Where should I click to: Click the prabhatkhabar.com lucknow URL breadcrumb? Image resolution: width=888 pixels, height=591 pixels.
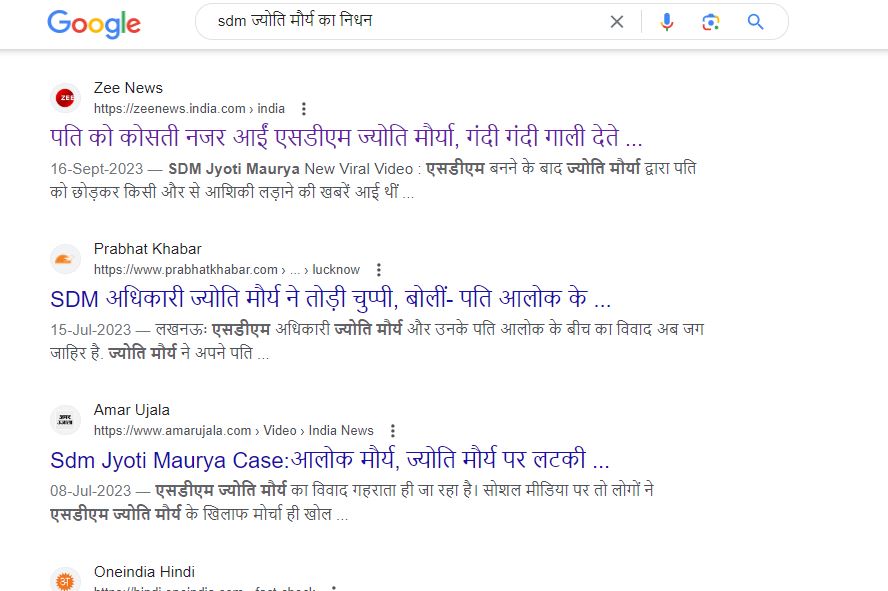226,270
